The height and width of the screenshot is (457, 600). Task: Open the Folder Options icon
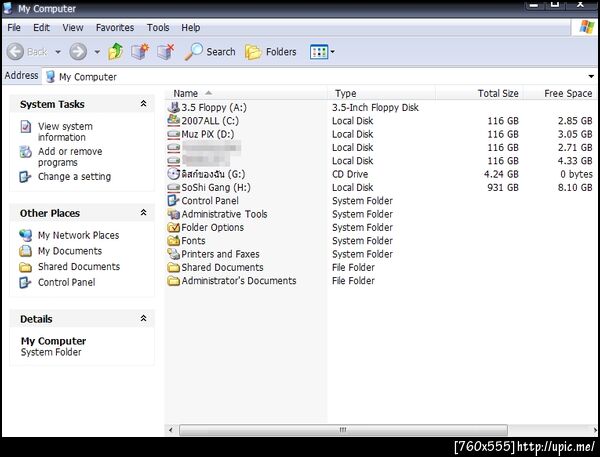pyautogui.click(x=173, y=227)
